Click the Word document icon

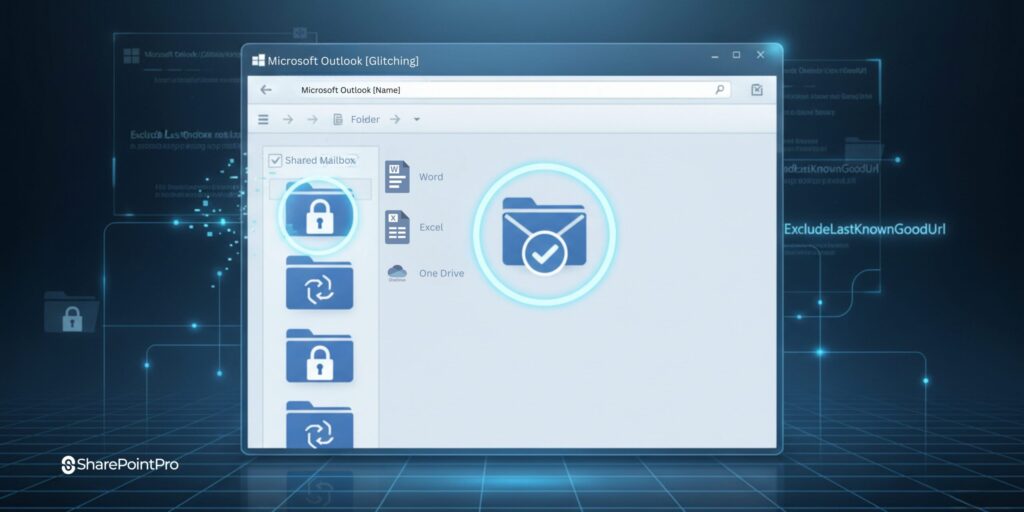pos(398,177)
